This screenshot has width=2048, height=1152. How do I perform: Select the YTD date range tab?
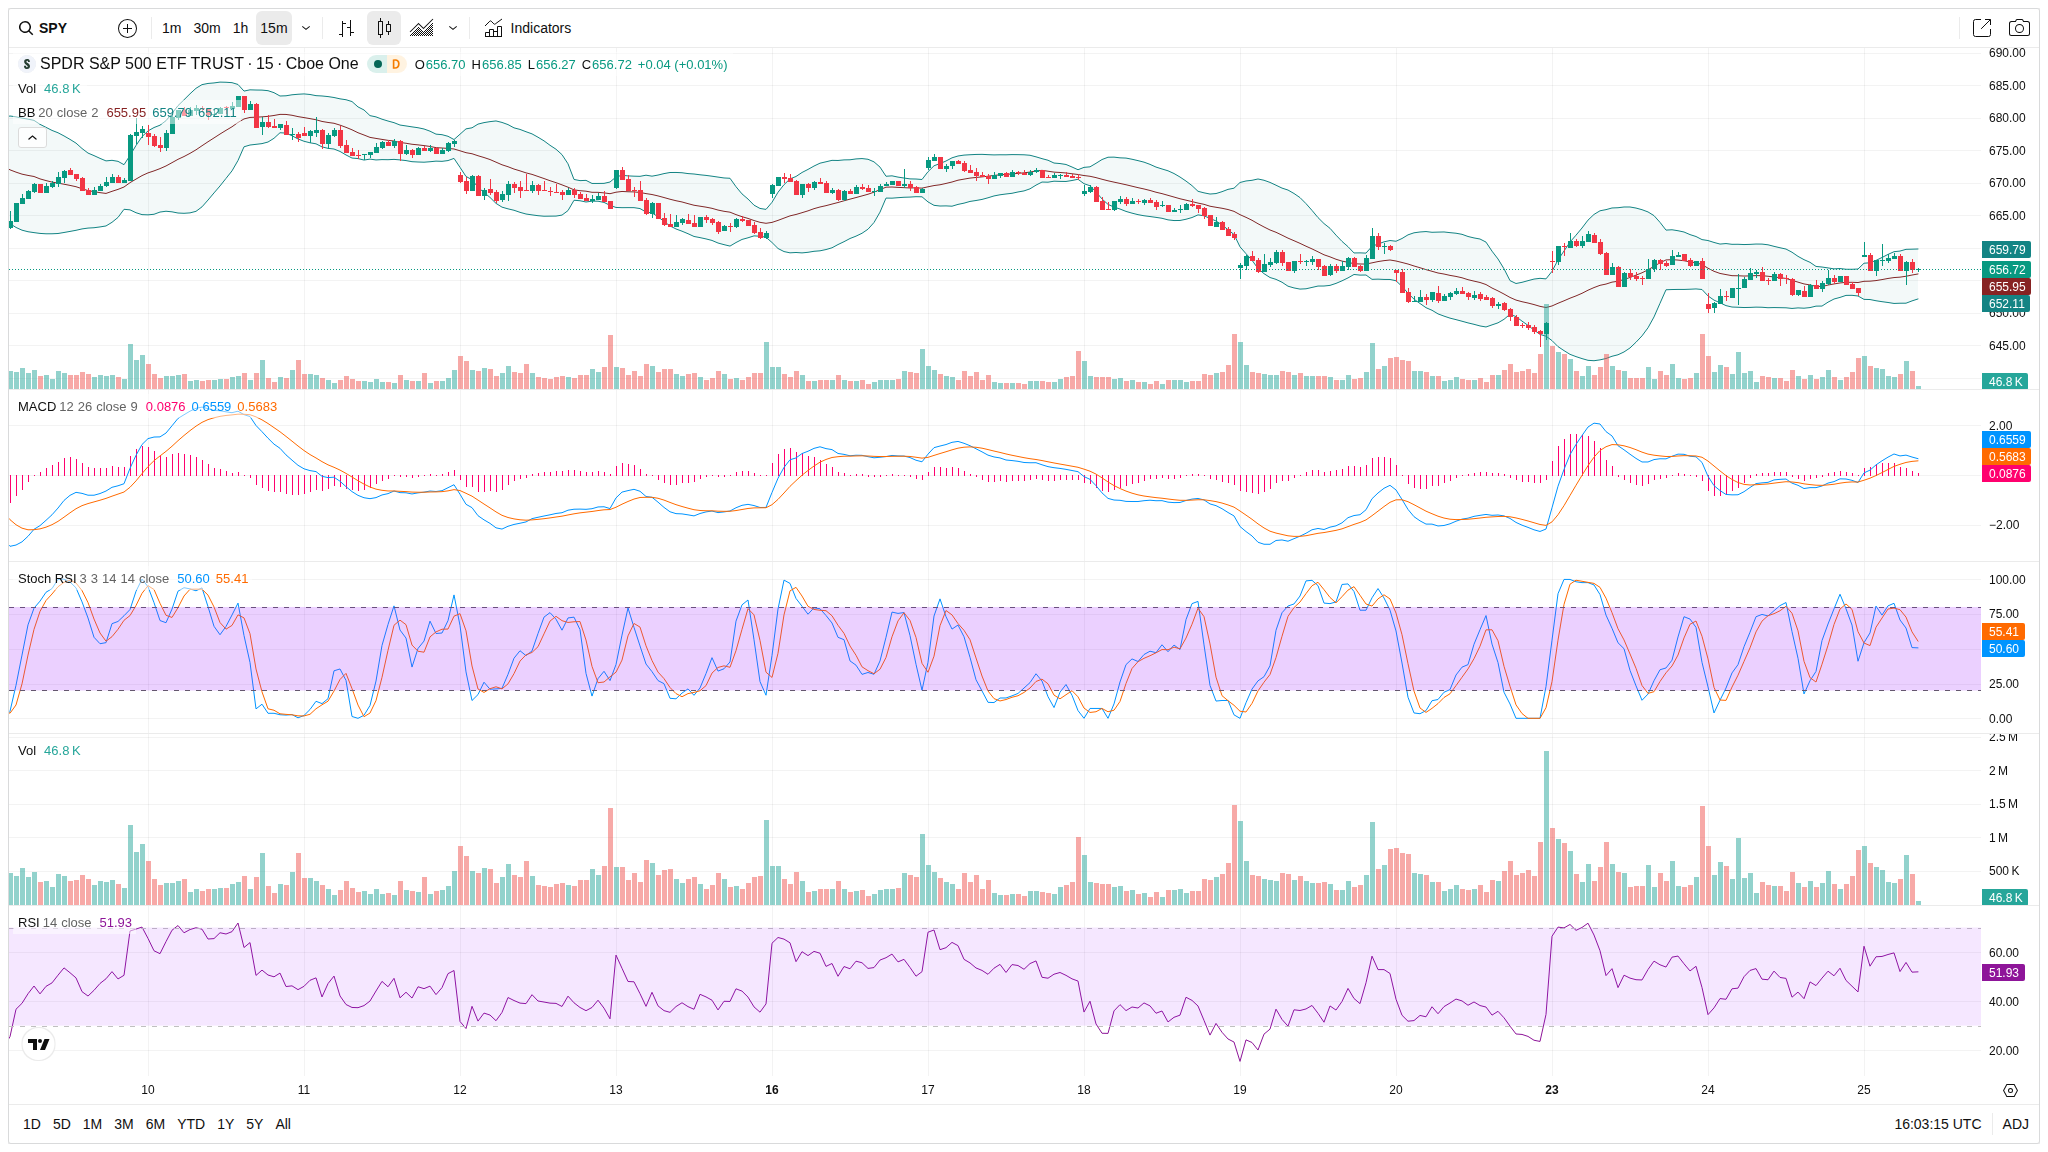[190, 1124]
